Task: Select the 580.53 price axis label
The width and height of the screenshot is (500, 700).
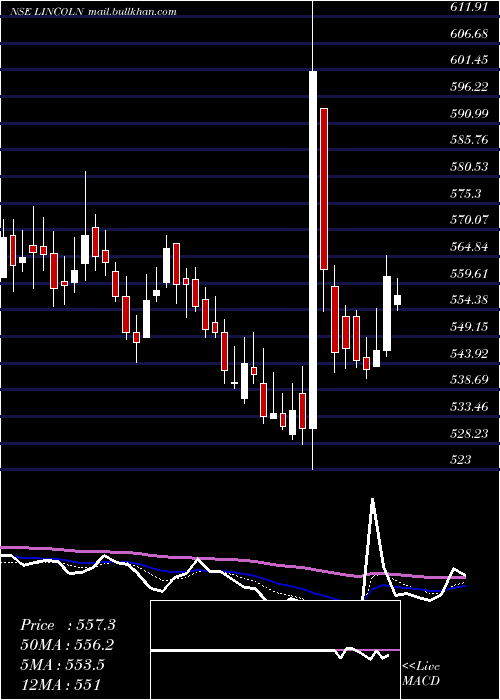Action: click(469, 167)
